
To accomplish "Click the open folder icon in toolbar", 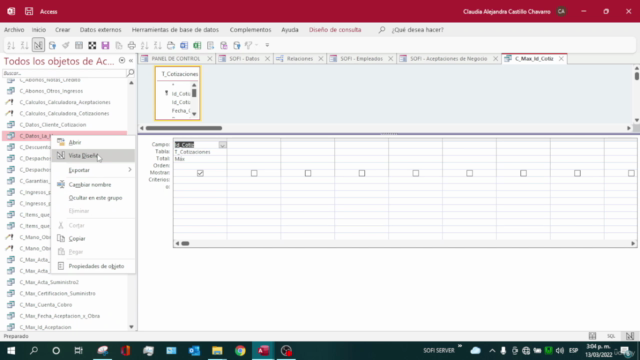I will click(x=171, y=45).
